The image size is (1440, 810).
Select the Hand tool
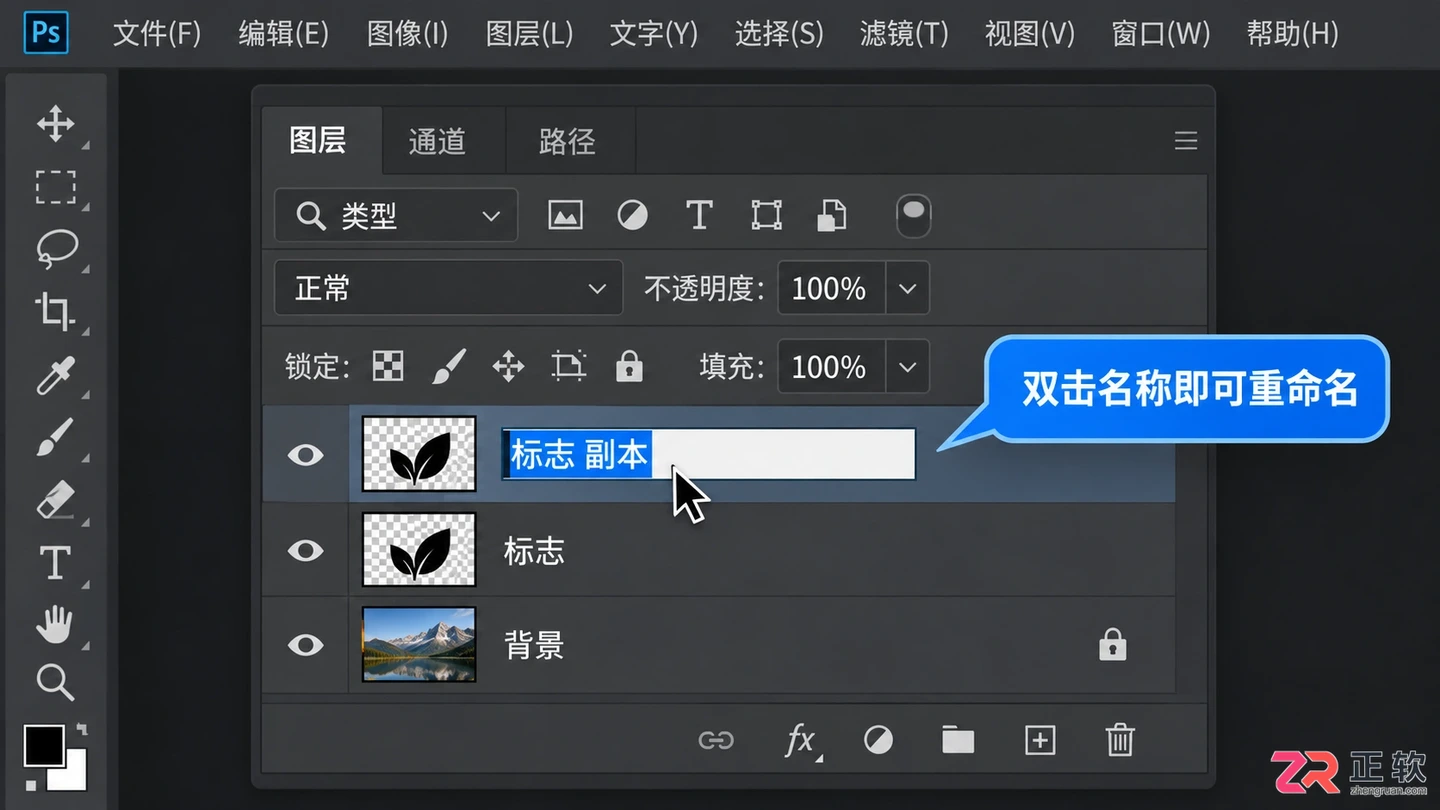pos(55,624)
